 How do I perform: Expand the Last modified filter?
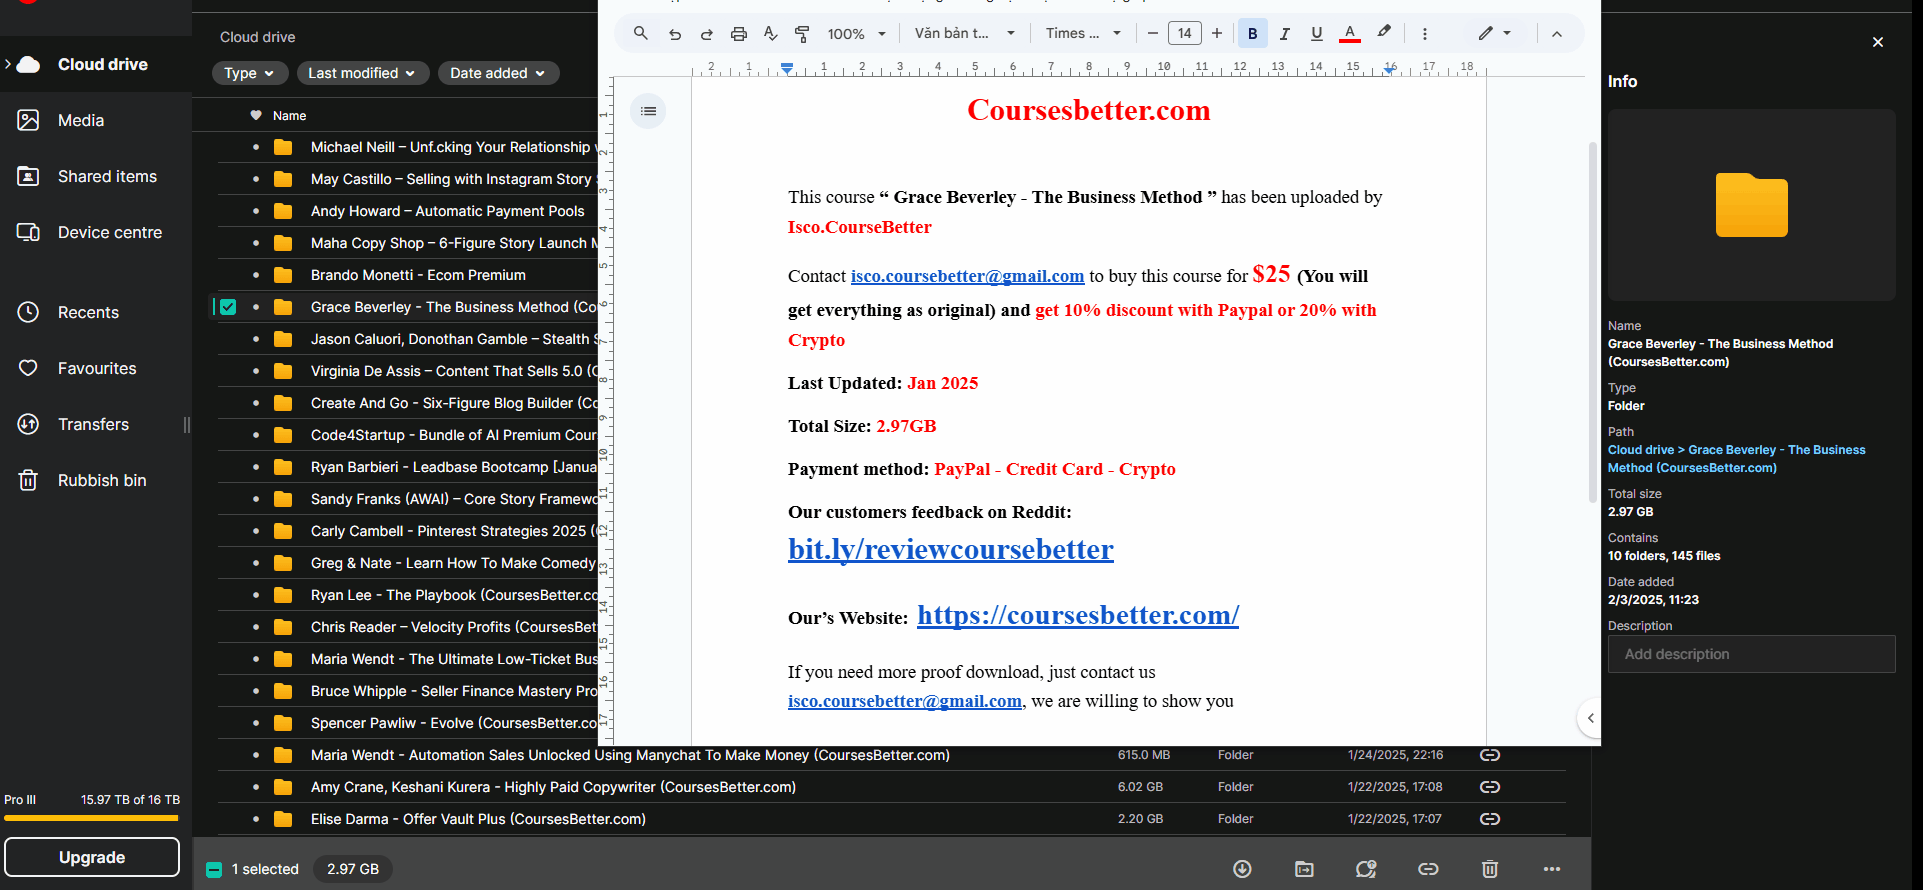coord(361,73)
